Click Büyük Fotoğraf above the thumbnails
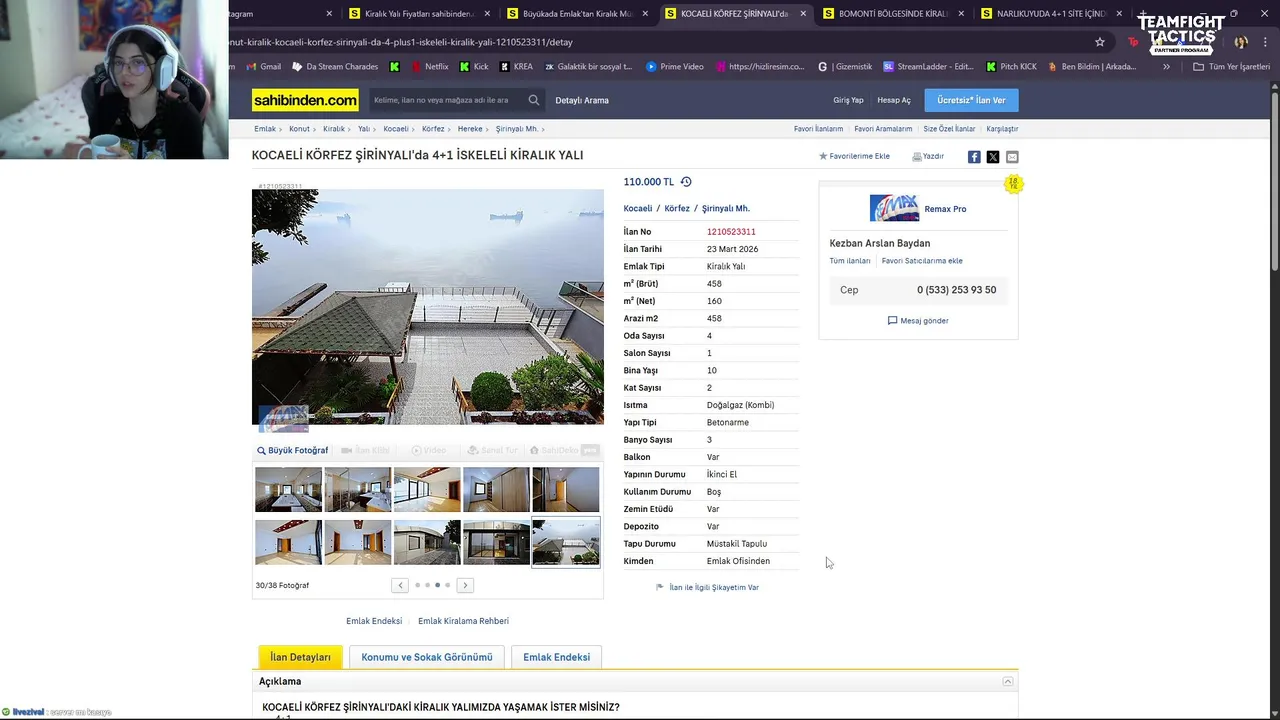Screen dimensions: 1280x720 pos(292,451)
